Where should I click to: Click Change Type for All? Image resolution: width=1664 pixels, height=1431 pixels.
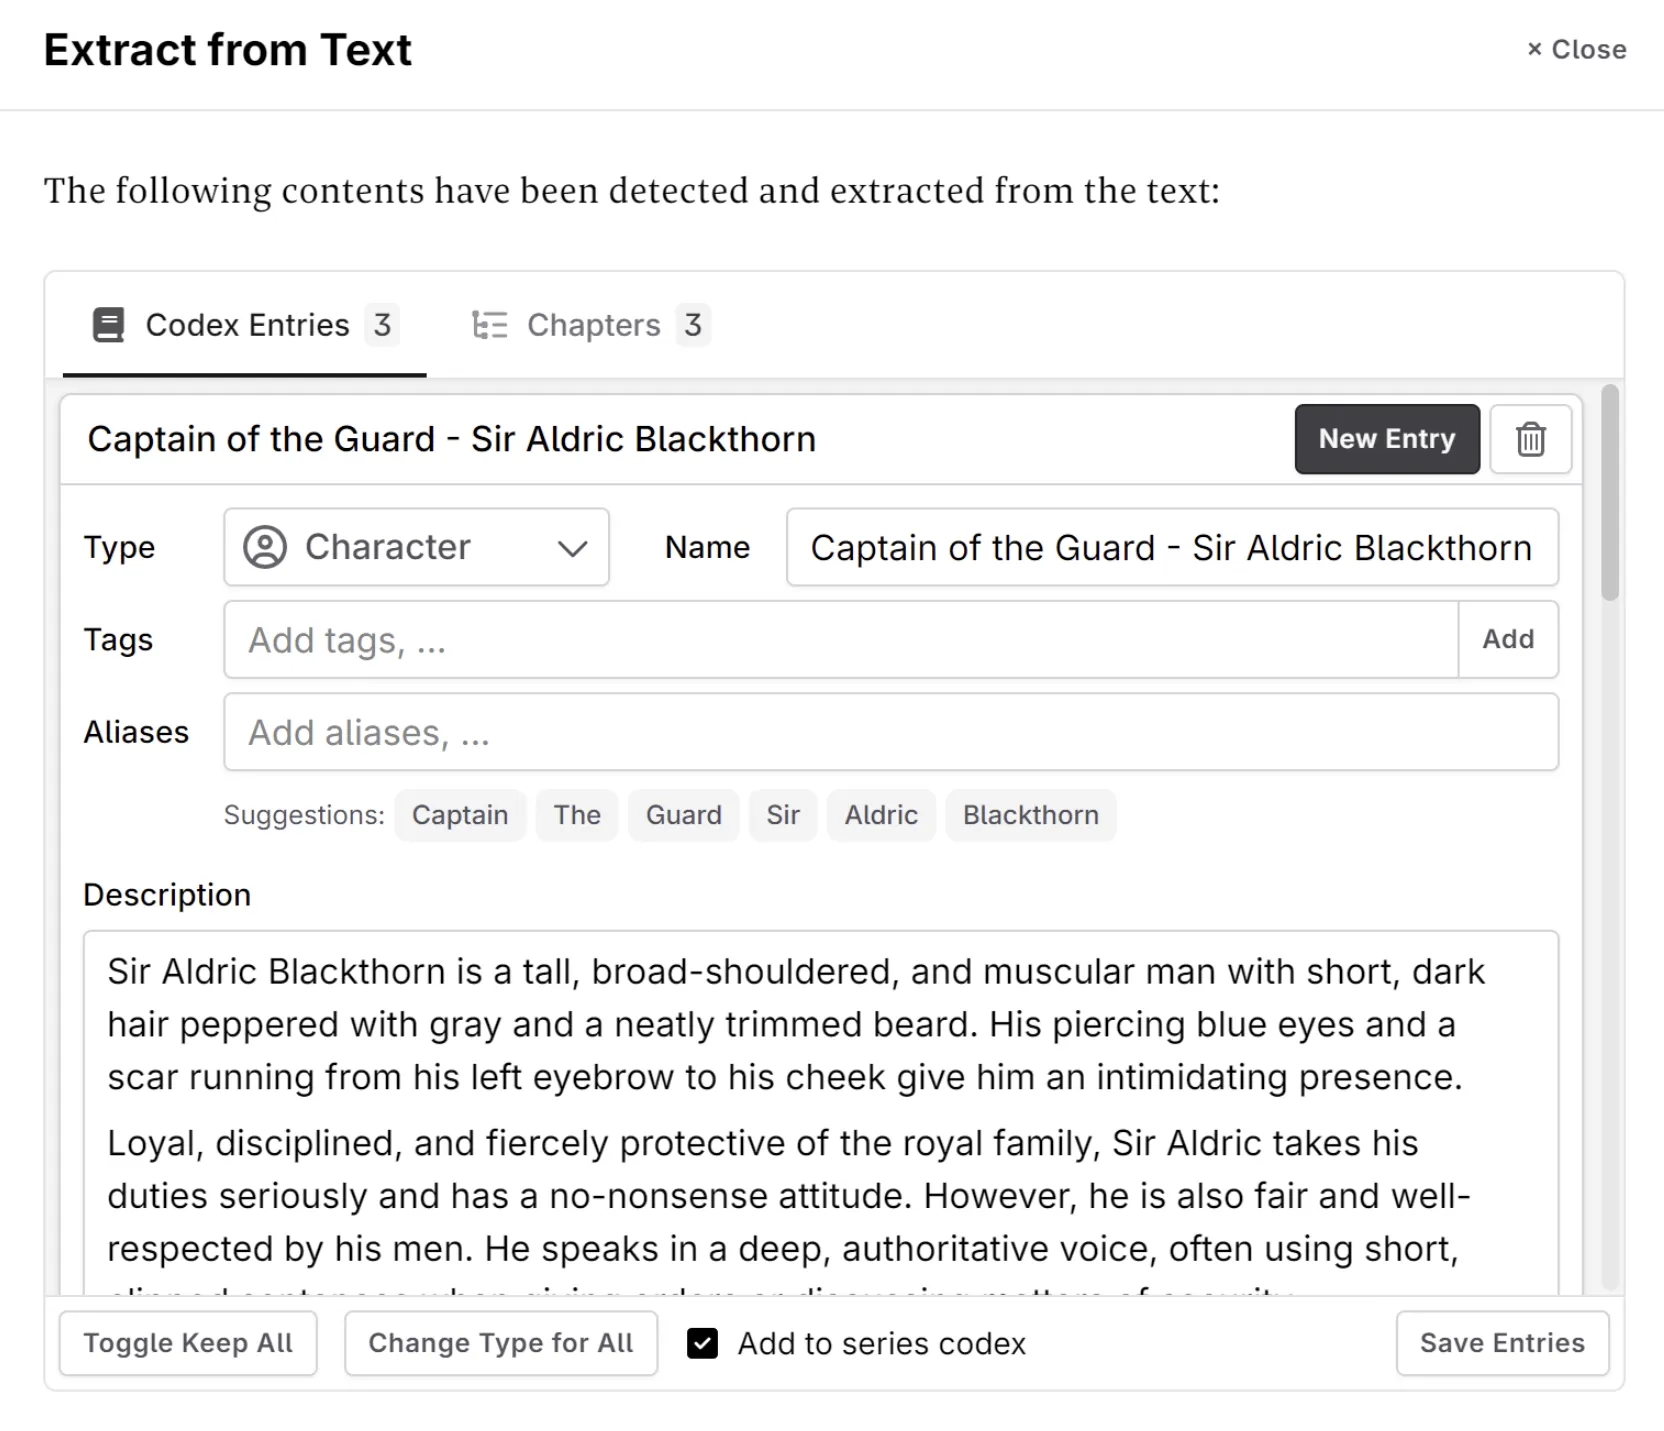(x=500, y=1343)
